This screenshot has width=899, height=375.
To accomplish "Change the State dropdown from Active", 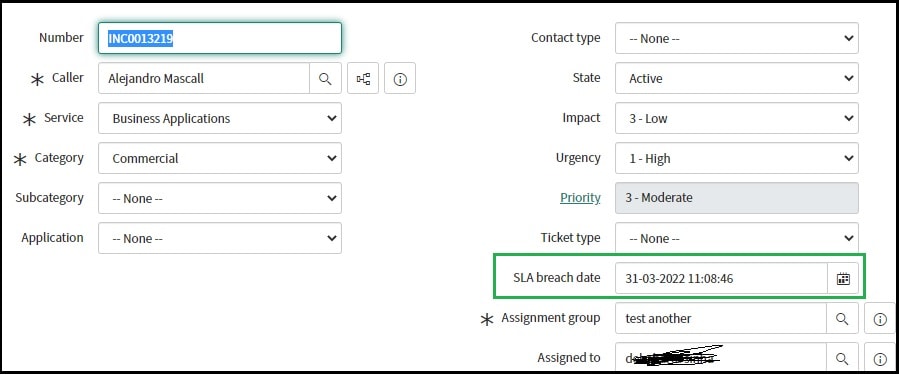I will (737, 78).
